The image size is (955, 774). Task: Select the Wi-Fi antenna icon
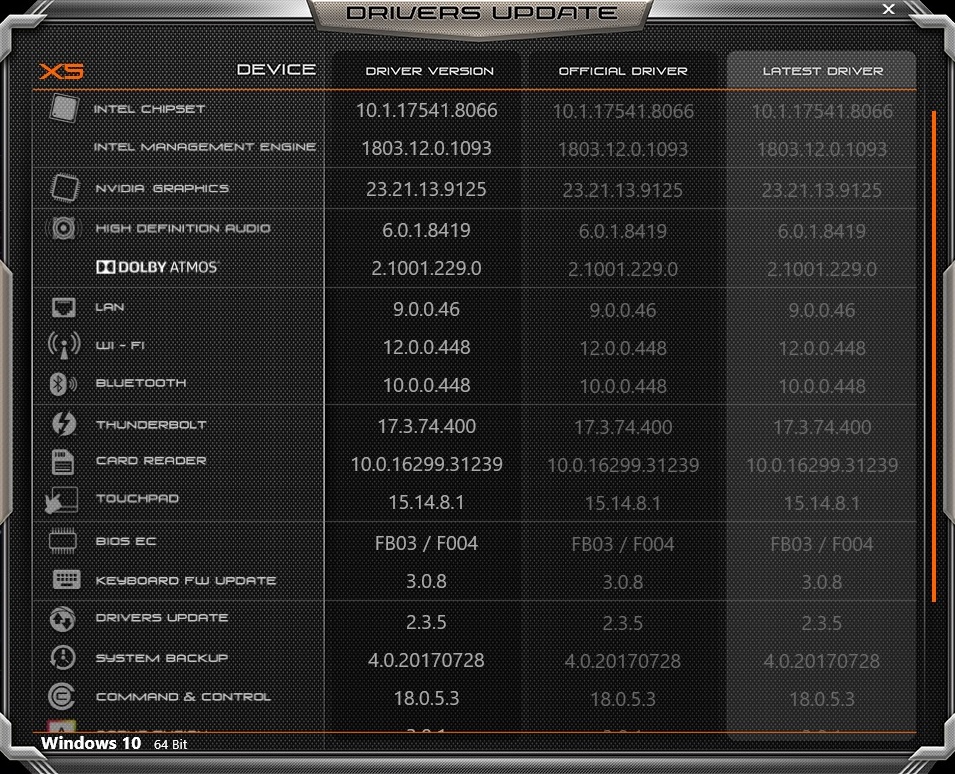tap(64, 345)
